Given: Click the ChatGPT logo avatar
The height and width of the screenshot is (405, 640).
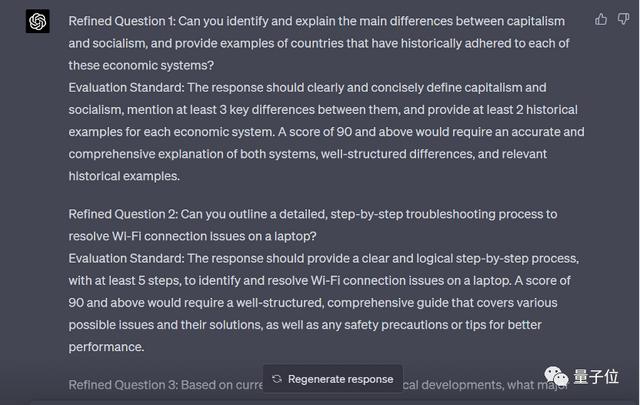Looking at the screenshot, I should 38,22.
